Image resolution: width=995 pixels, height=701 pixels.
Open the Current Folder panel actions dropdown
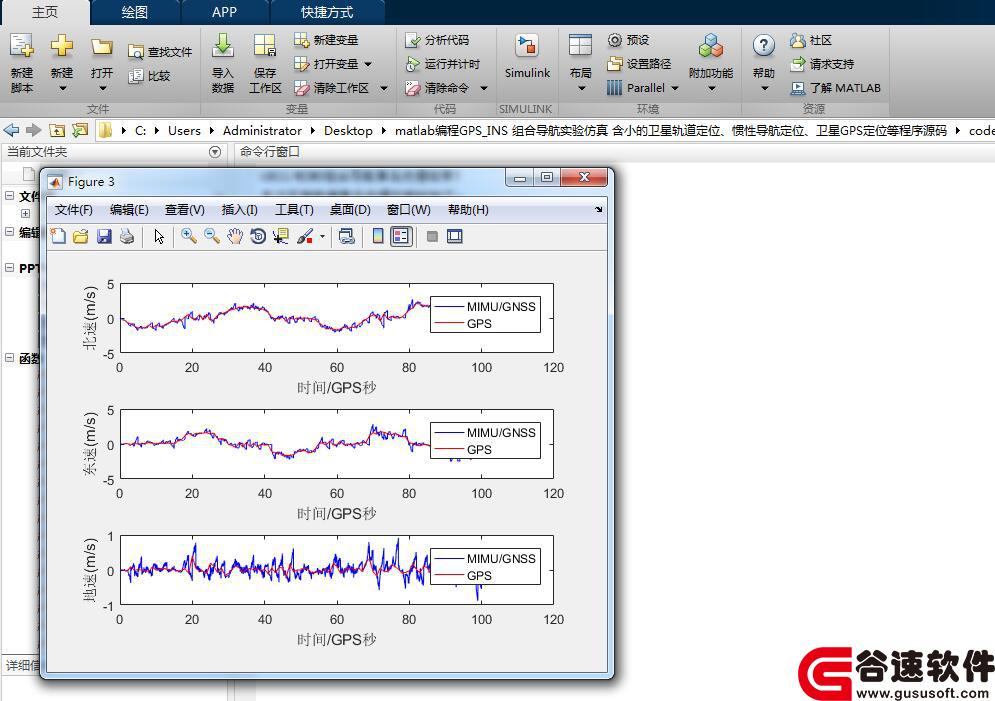pyautogui.click(x=214, y=152)
